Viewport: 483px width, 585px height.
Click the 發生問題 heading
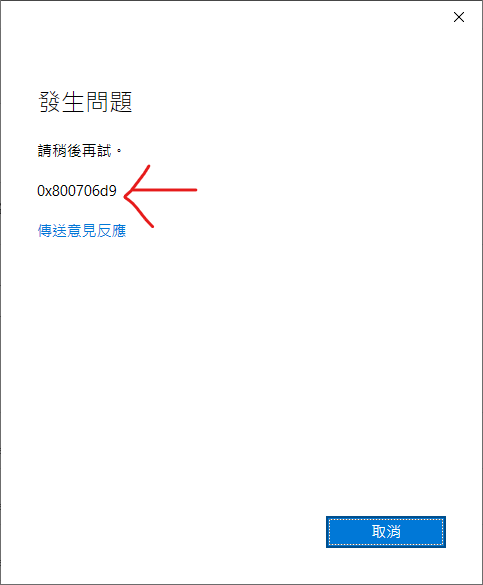[85, 101]
